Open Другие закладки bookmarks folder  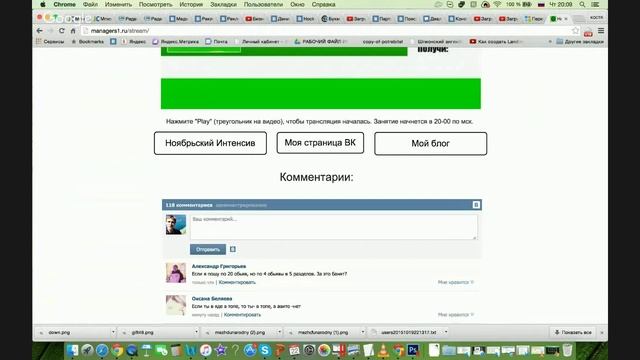pos(580,42)
